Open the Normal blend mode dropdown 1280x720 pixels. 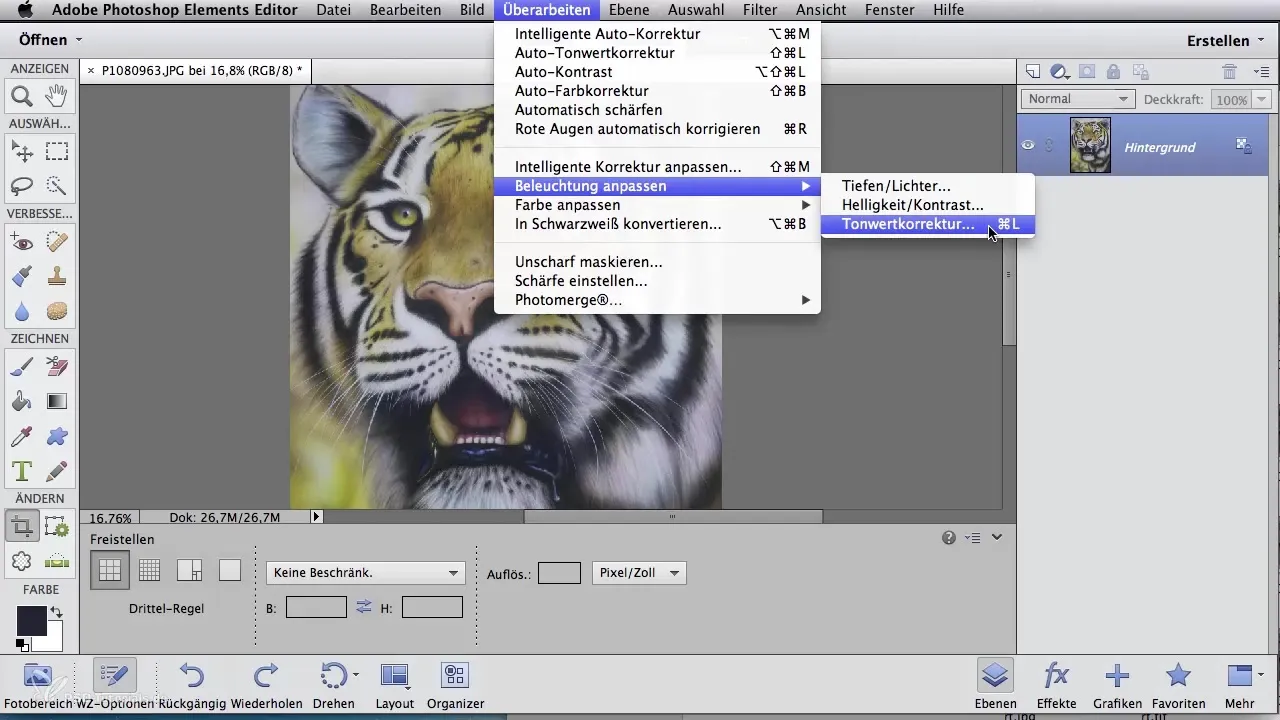click(x=1077, y=99)
